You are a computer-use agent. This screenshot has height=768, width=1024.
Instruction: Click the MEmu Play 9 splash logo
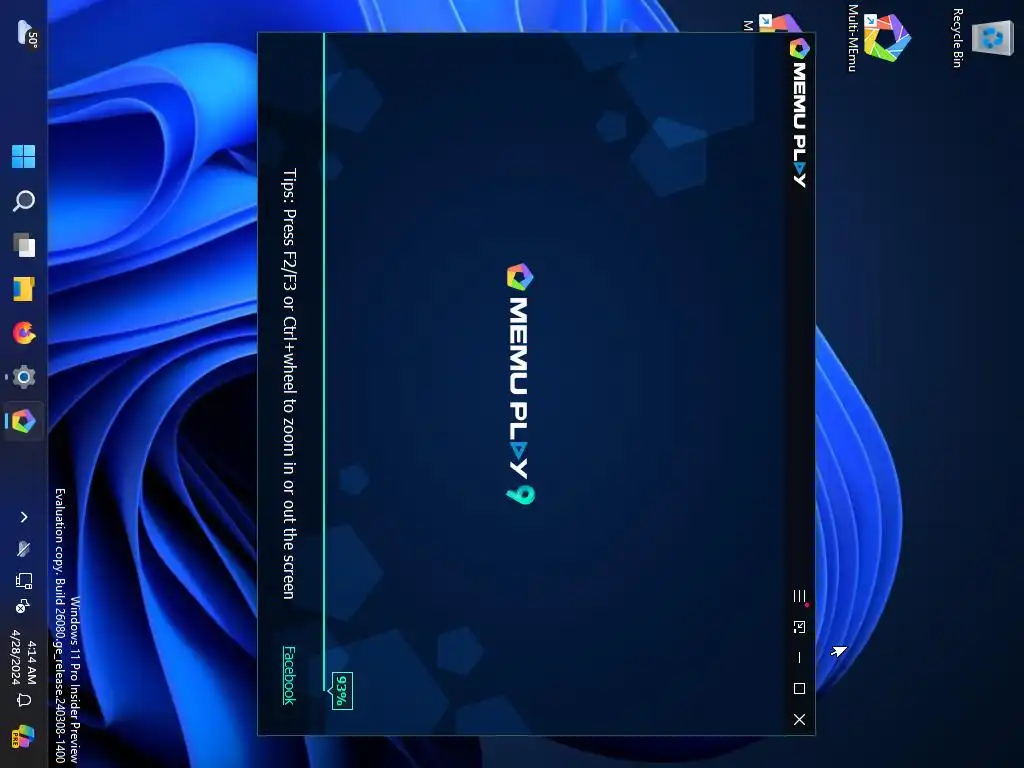520,384
